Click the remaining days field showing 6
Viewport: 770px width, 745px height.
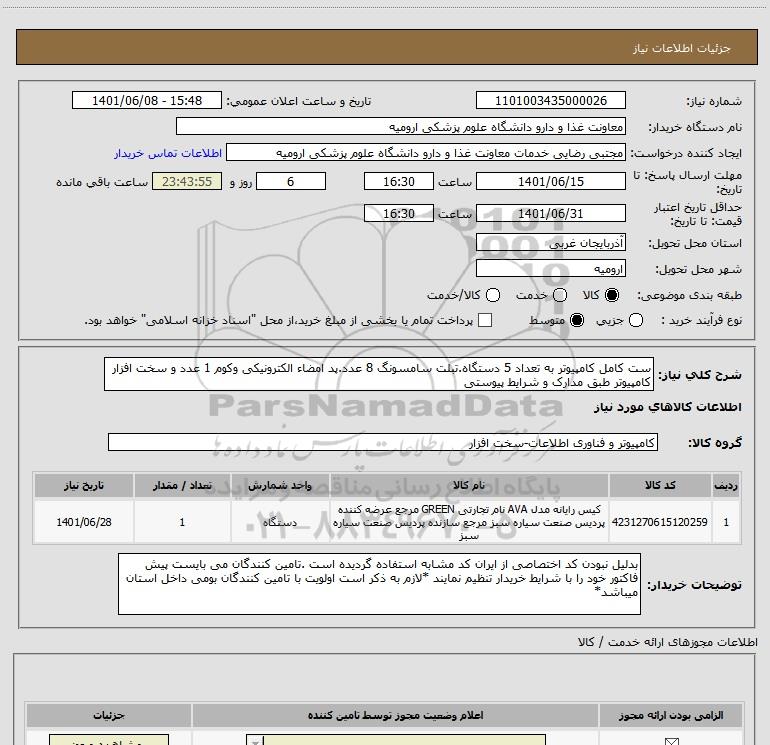pyautogui.click(x=291, y=181)
